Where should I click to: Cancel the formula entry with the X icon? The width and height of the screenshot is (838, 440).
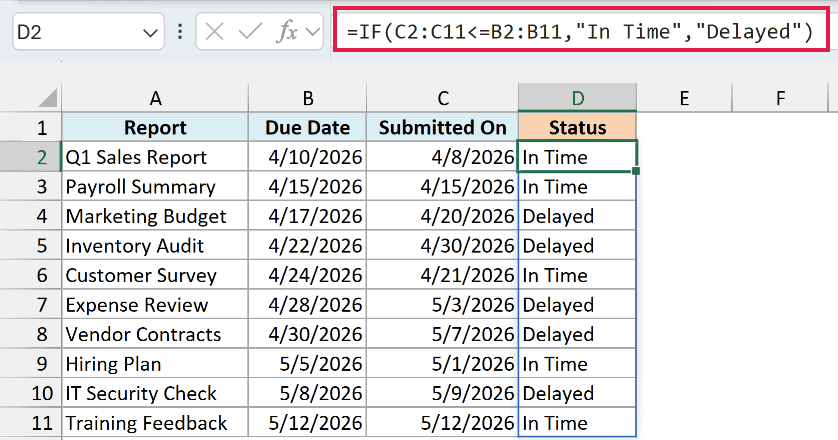pyautogui.click(x=214, y=32)
